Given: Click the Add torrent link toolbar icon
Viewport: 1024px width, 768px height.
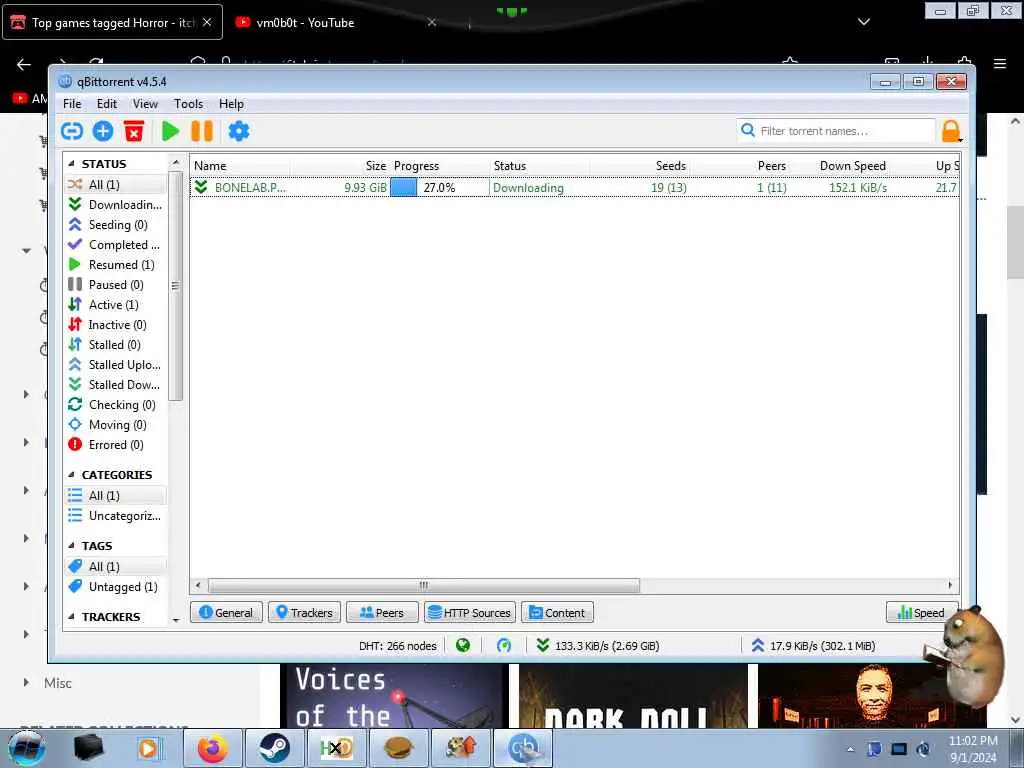Looking at the screenshot, I should (72, 131).
